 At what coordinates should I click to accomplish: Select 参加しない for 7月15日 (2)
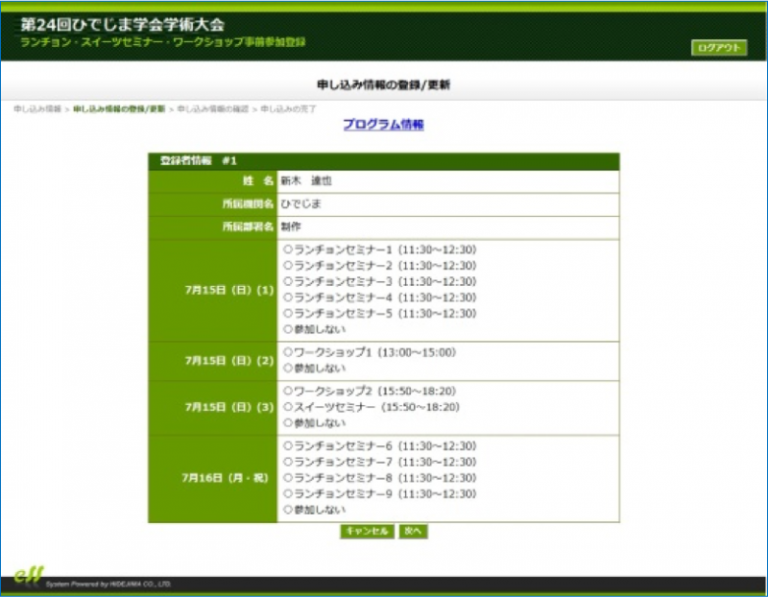click(x=288, y=368)
